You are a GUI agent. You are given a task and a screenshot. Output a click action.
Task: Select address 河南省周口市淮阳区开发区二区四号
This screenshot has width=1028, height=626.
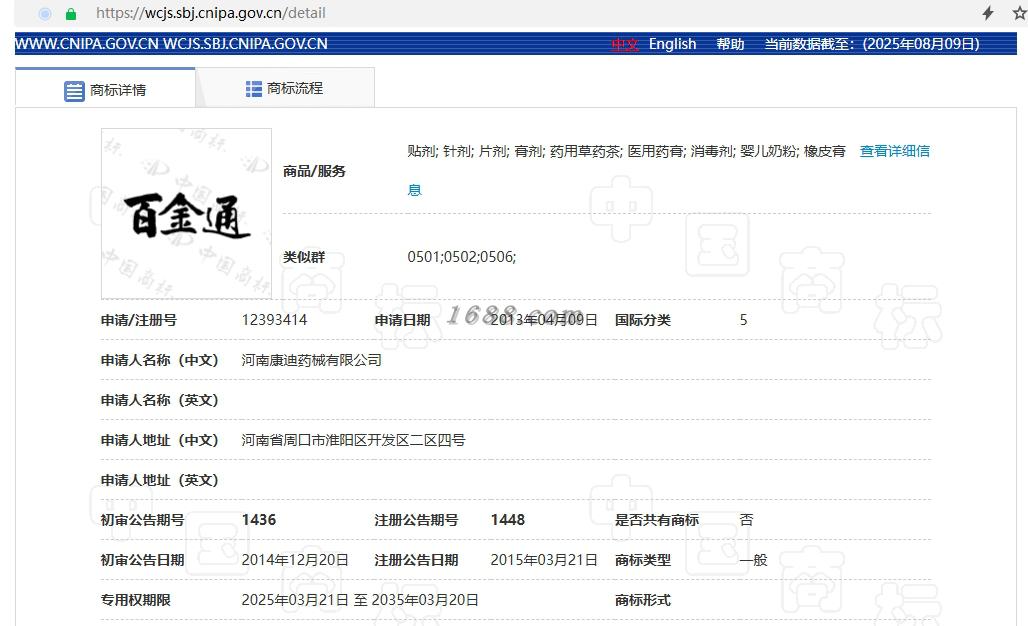(x=353, y=440)
